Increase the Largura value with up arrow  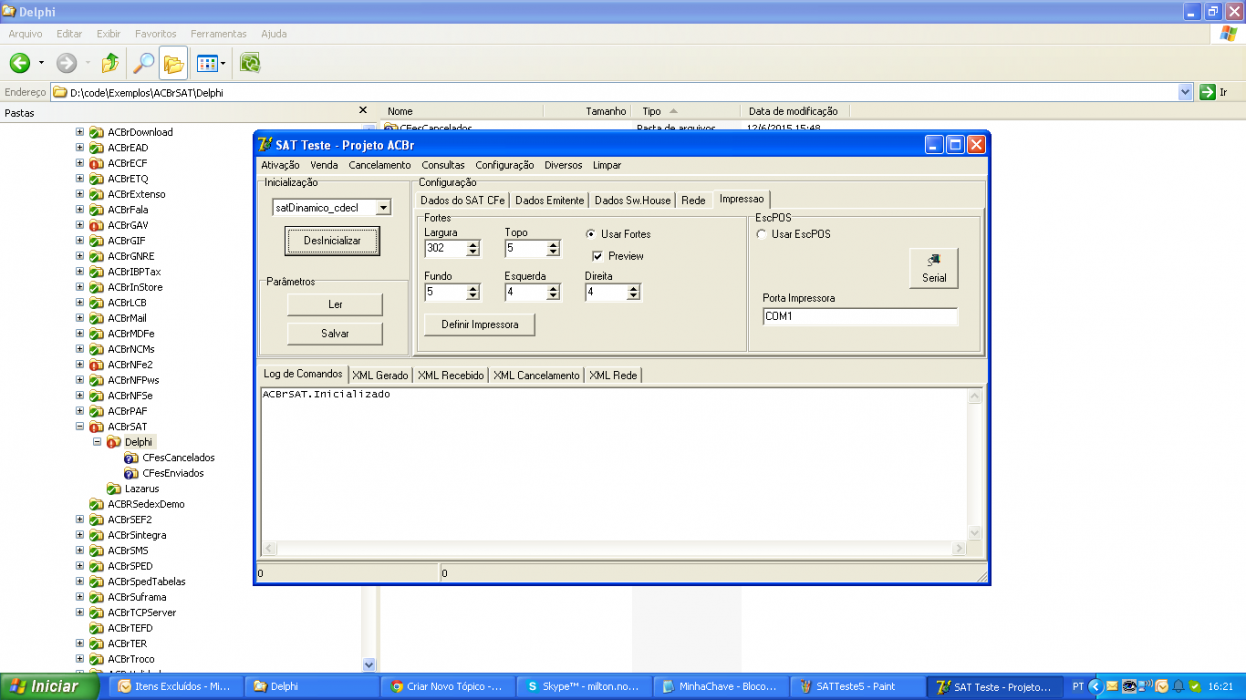[x=473, y=244]
